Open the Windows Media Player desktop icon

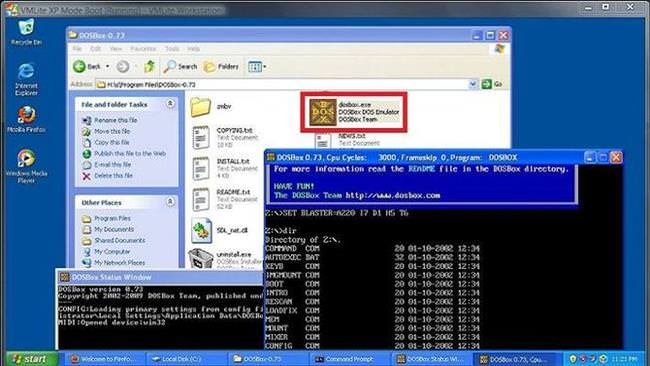(x=26, y=166)
